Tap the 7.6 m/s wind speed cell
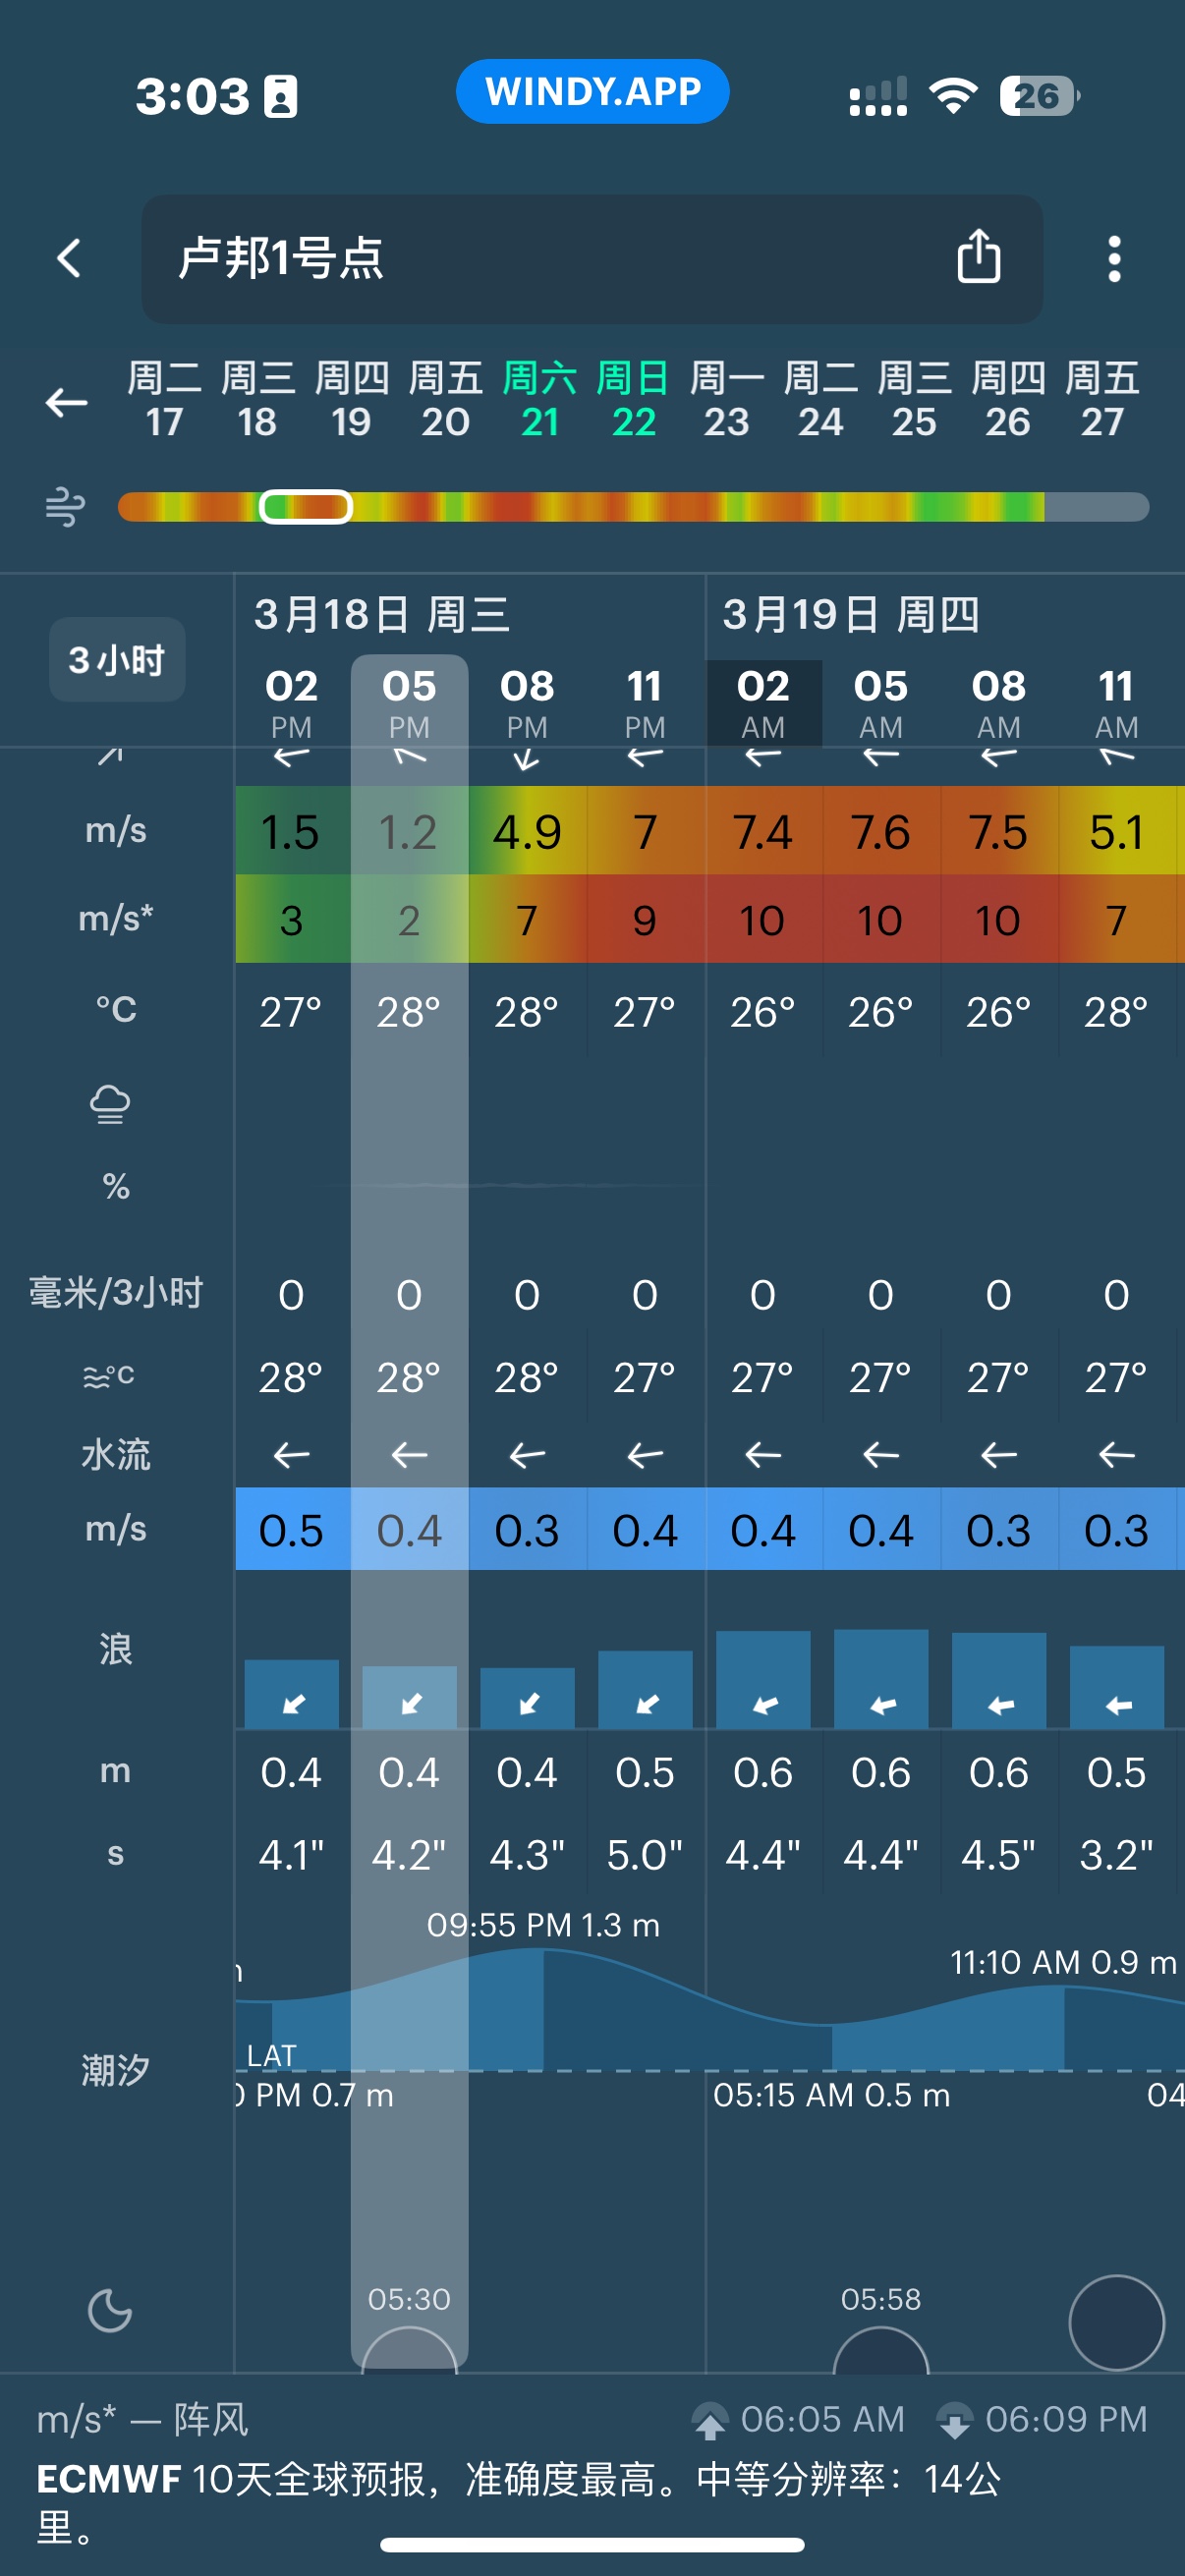Screen dimensions: 1185x2576 (880, 832)
